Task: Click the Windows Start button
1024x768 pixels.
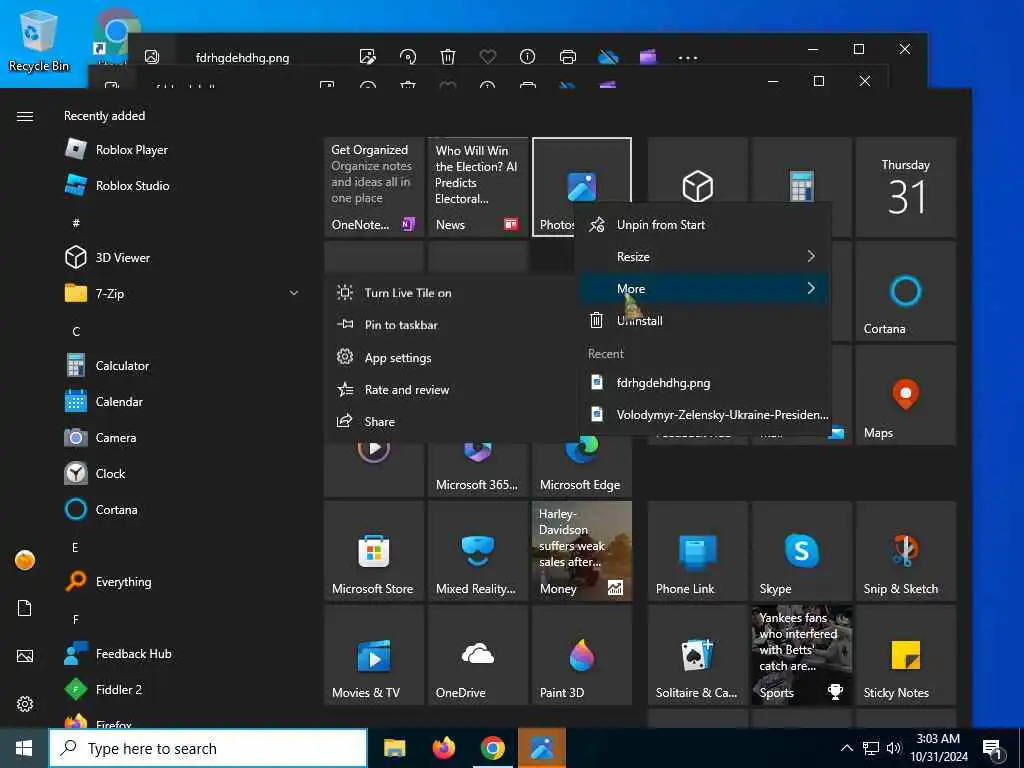Action: coord(24,748)
